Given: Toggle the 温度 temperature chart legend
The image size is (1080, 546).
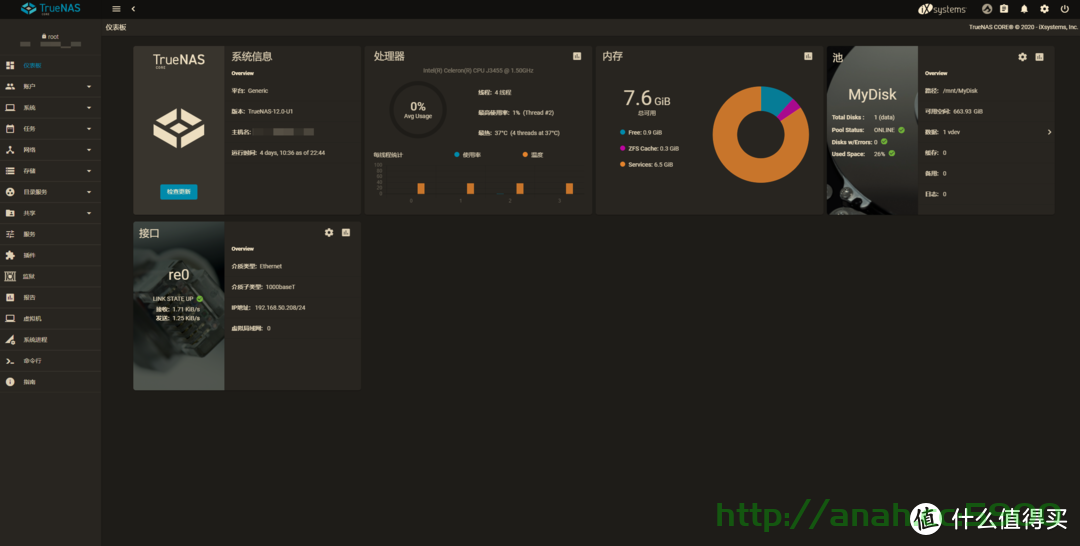Looking at the screenshot, I should 532,155.
